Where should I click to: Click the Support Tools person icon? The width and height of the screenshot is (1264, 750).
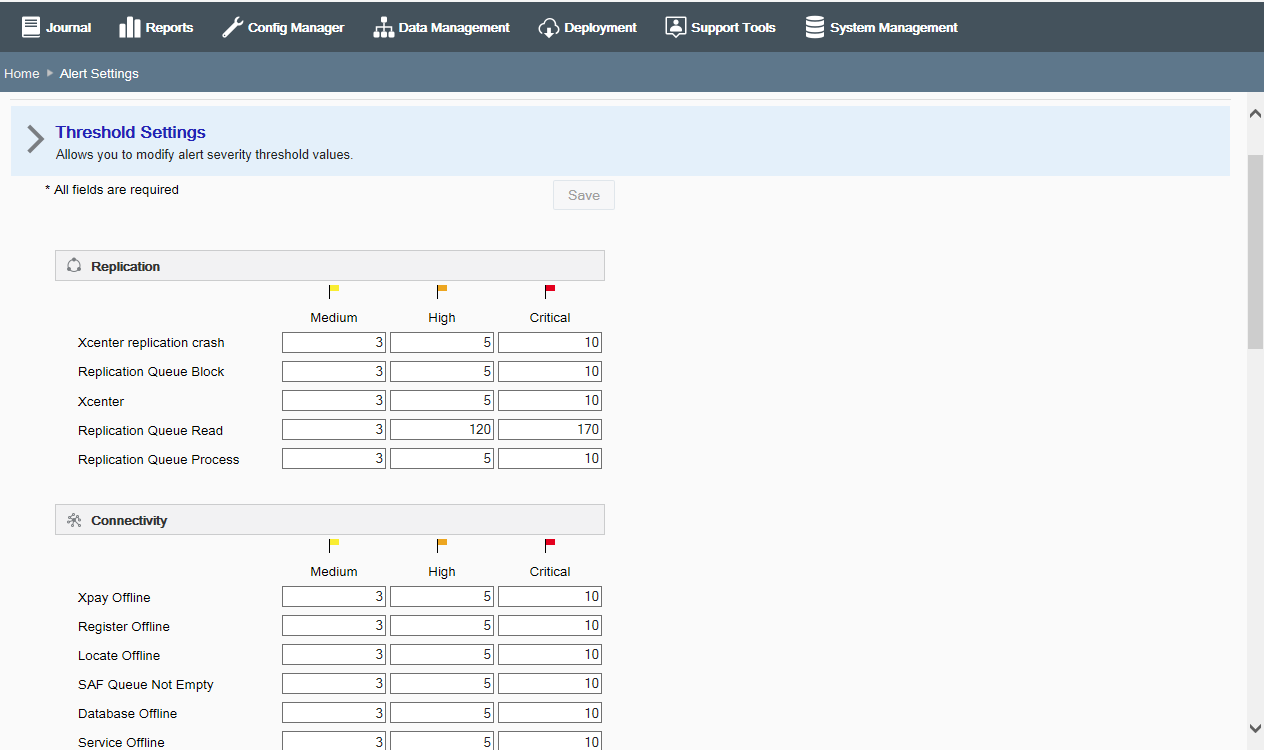(x=676, y=27)
